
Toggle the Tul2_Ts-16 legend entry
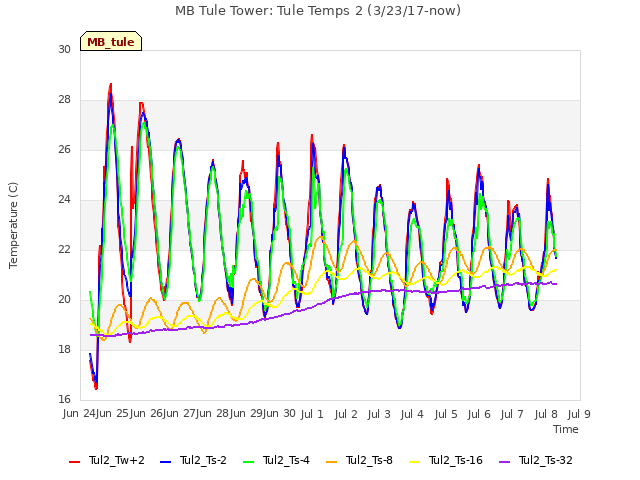(446, 460)
